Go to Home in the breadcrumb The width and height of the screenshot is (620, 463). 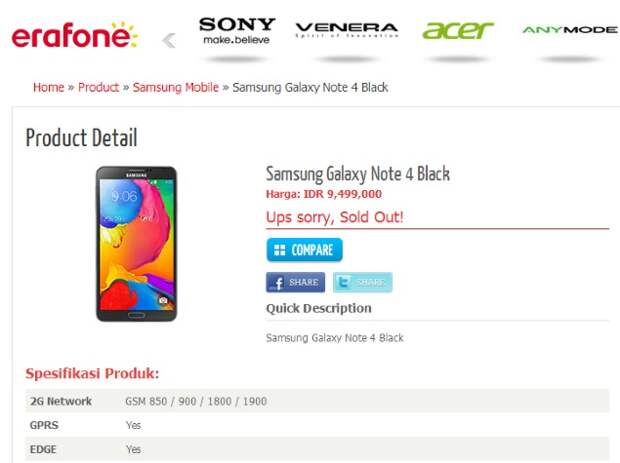pos(49,87)
